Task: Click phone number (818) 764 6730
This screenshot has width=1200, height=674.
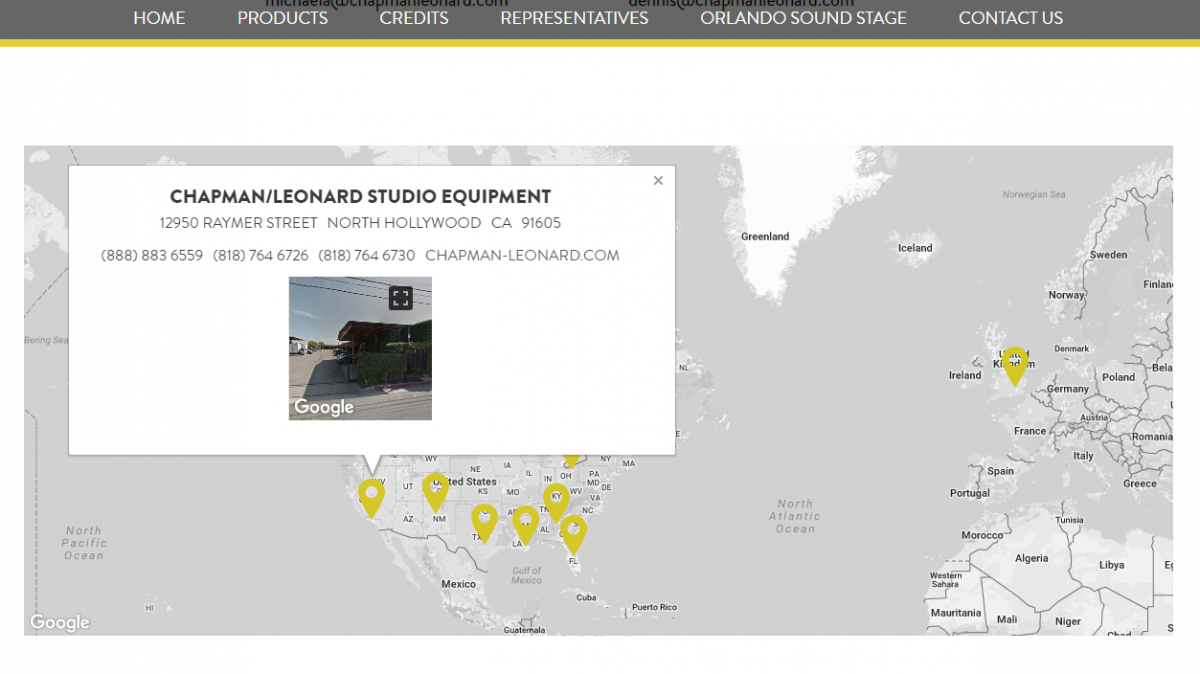Action: coord(367,255)
